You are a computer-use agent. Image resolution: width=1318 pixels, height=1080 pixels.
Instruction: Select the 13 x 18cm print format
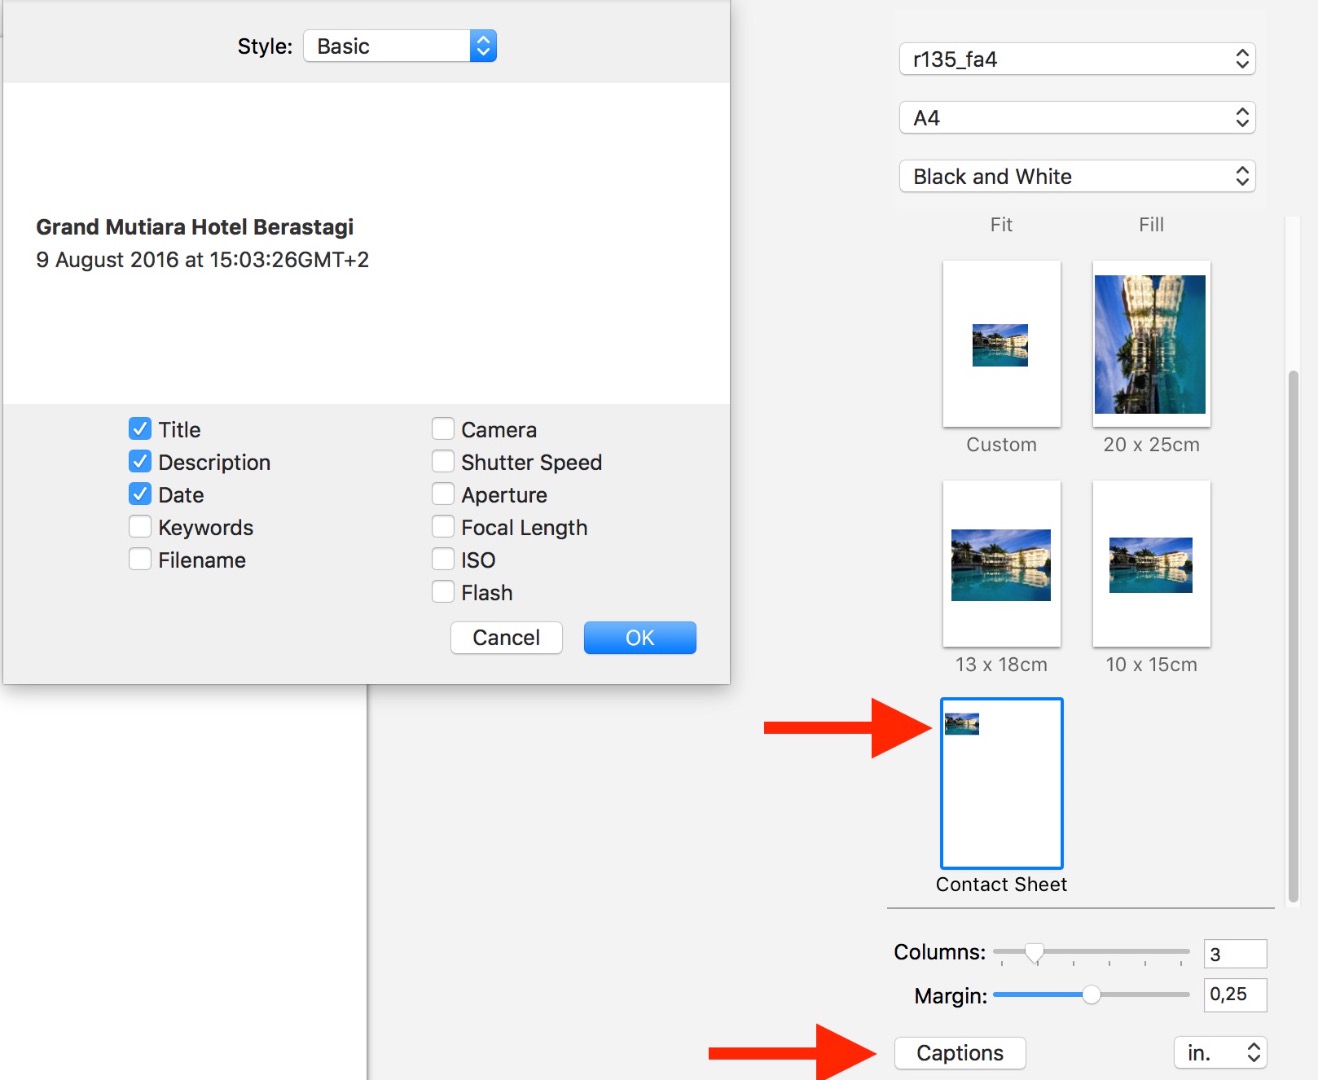tap(1000, 564)
